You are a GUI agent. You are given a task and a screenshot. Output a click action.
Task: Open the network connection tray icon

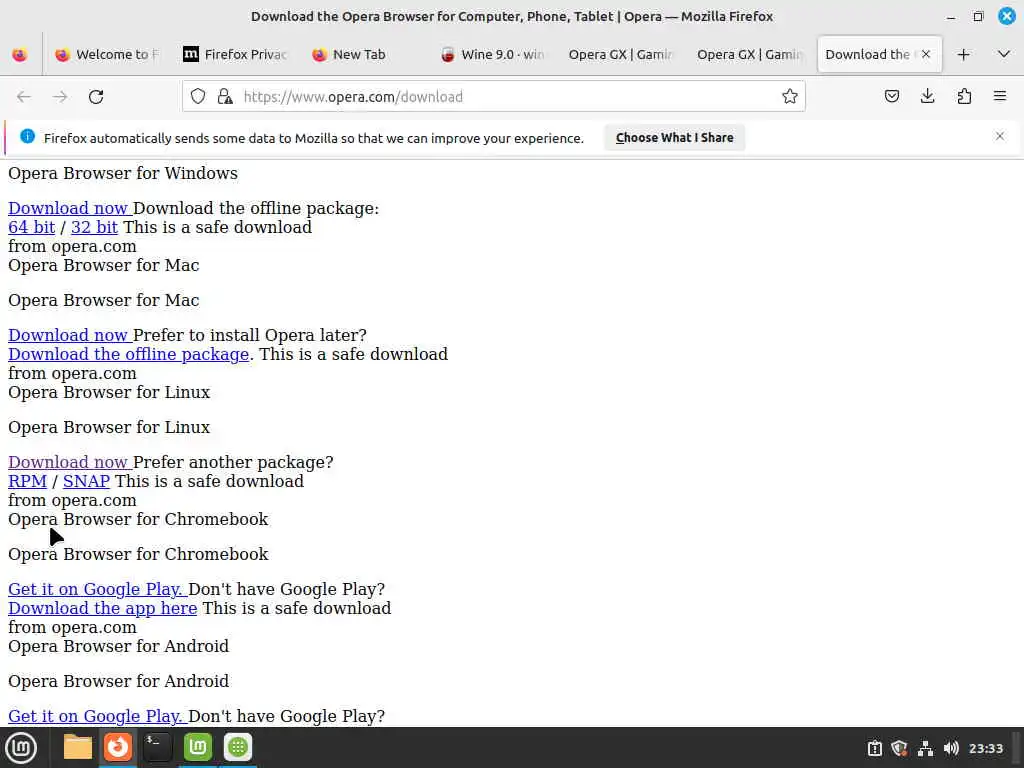tap(925, 748)
